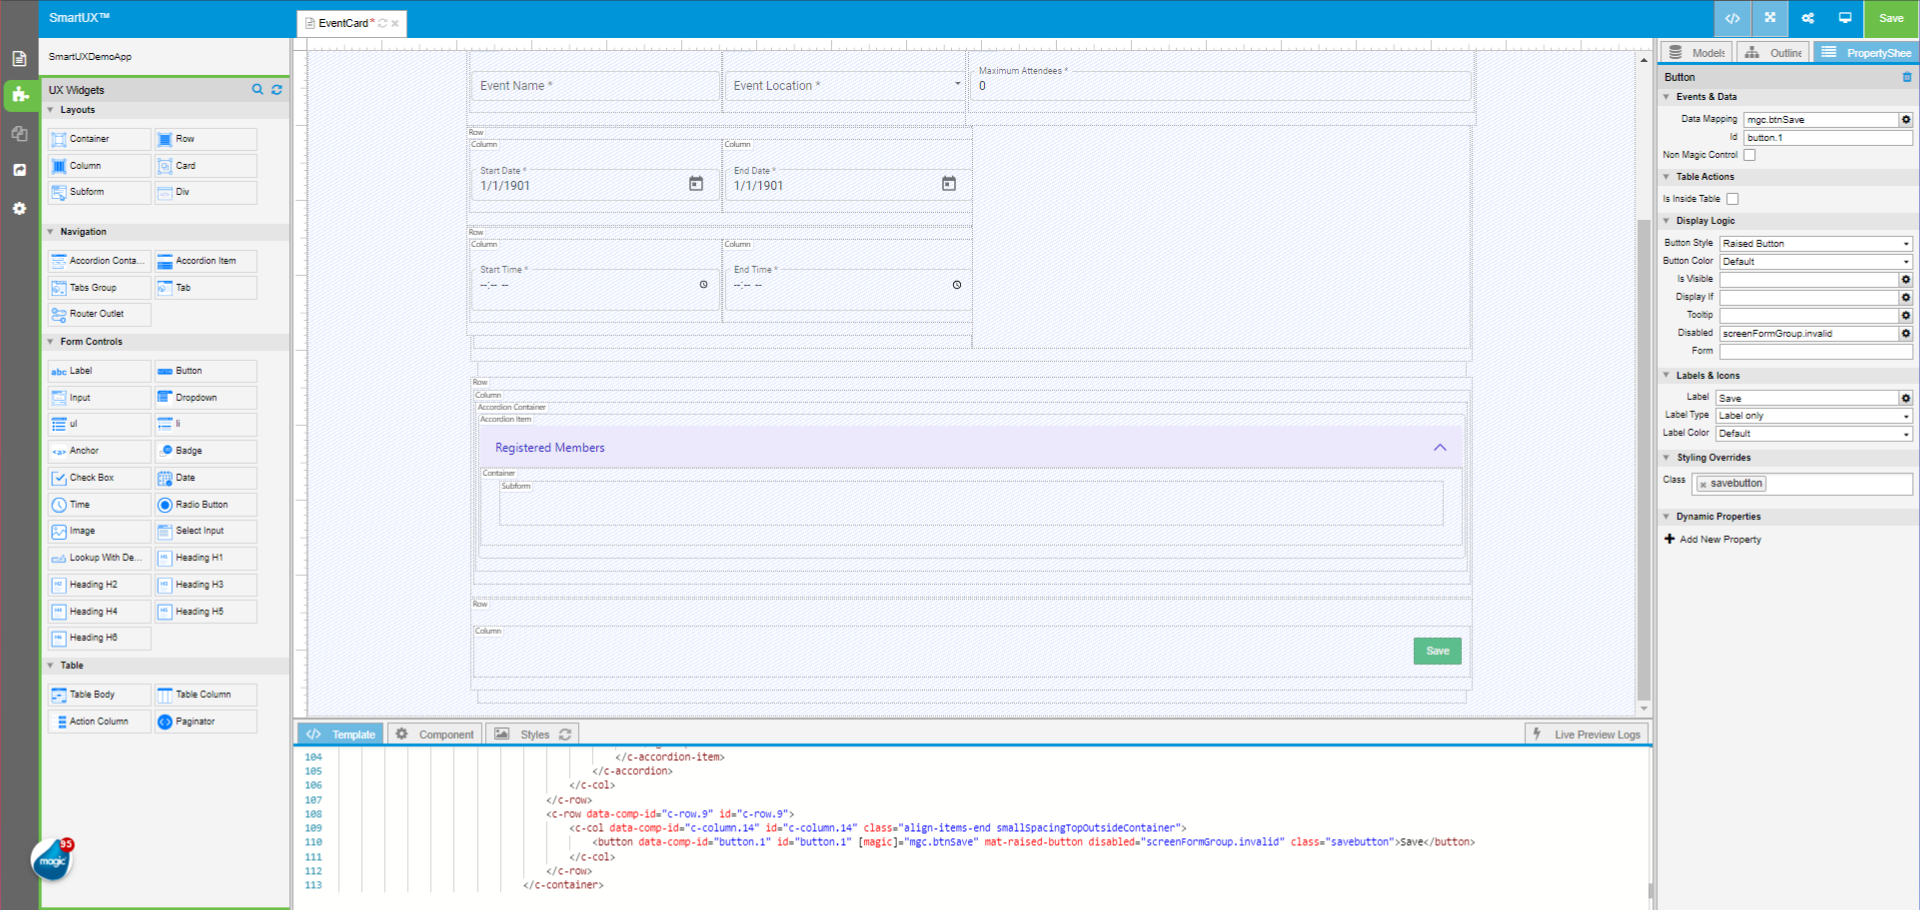Click the Event Name input field
This screenshot has height=910, width=1920.
tap(595, 86)
